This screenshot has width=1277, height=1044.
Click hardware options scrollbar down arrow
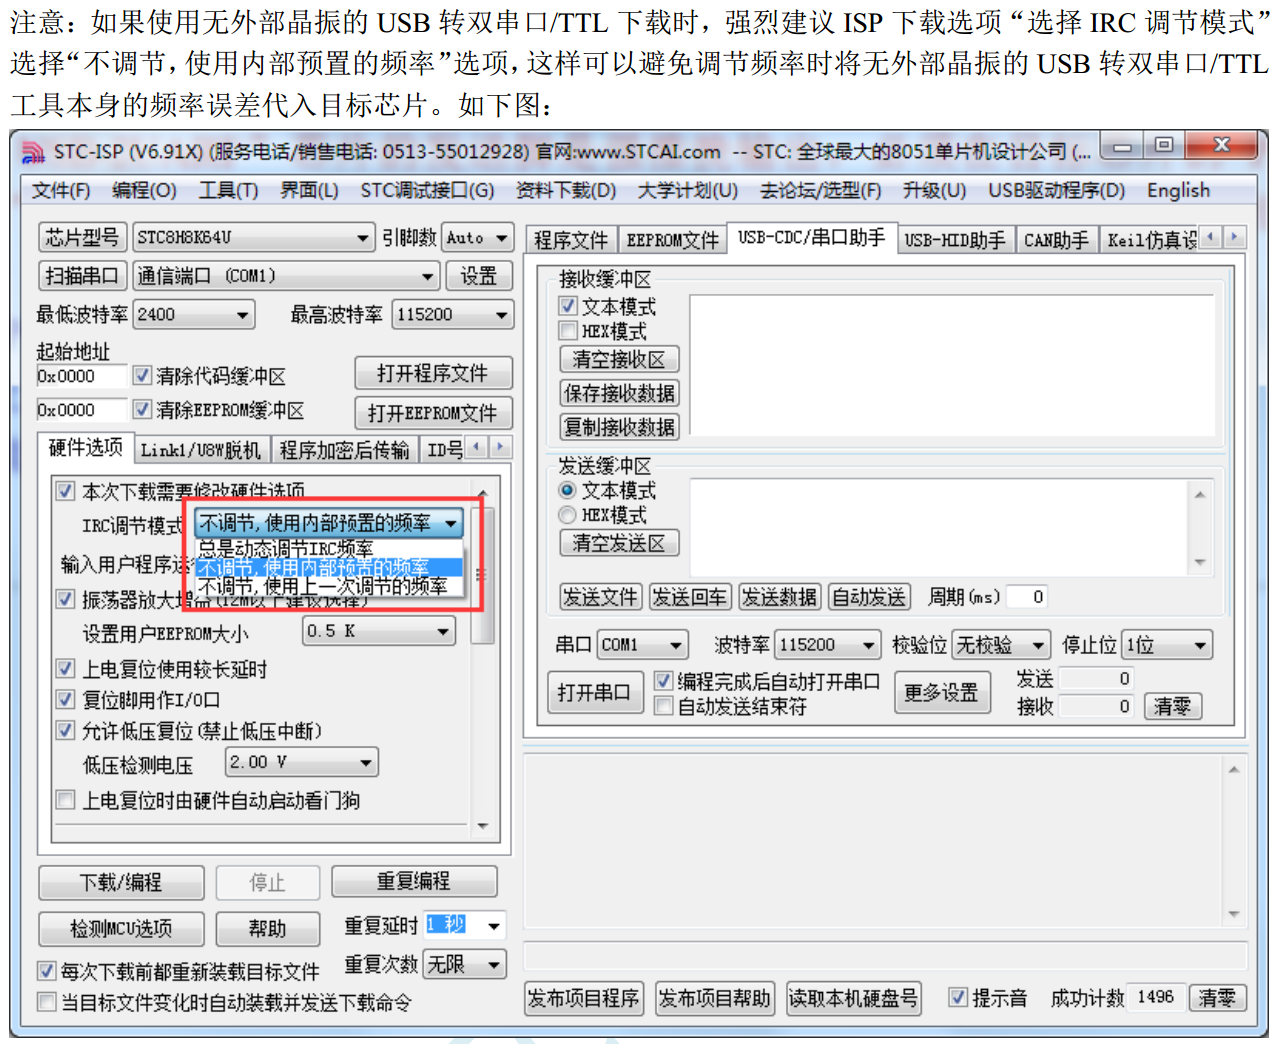[x=483, y=826]
